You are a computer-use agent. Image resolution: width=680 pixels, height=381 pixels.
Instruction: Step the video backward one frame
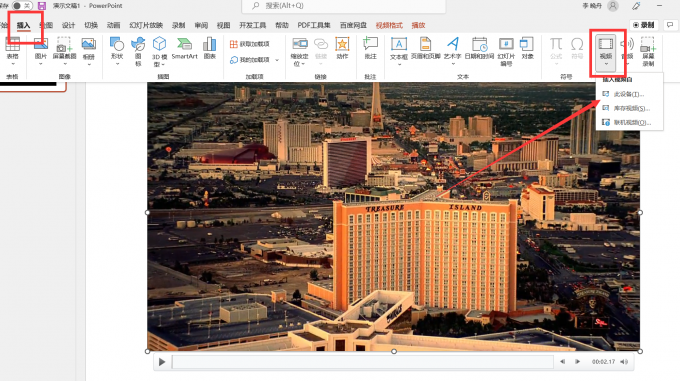(x=562, y=361)
